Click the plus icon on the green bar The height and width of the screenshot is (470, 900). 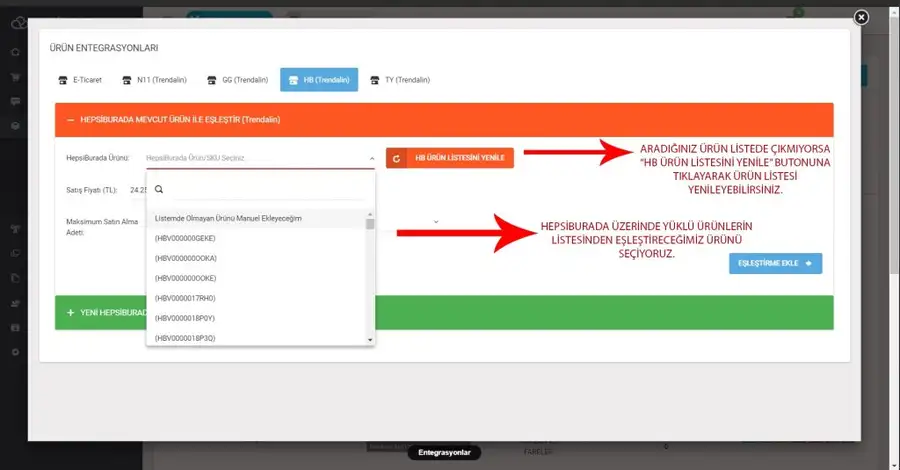pyautogui.click(x=71, y=313)
